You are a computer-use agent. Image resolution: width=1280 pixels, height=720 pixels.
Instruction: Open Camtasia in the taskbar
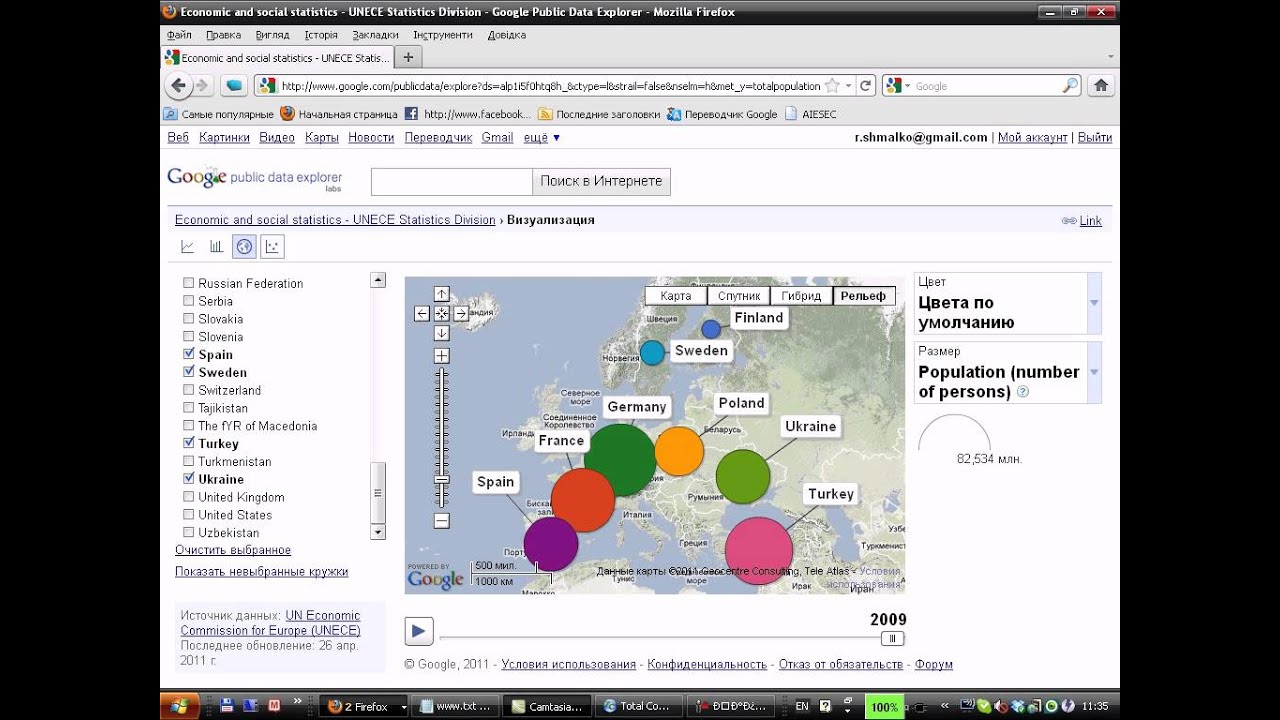point(546,706)
